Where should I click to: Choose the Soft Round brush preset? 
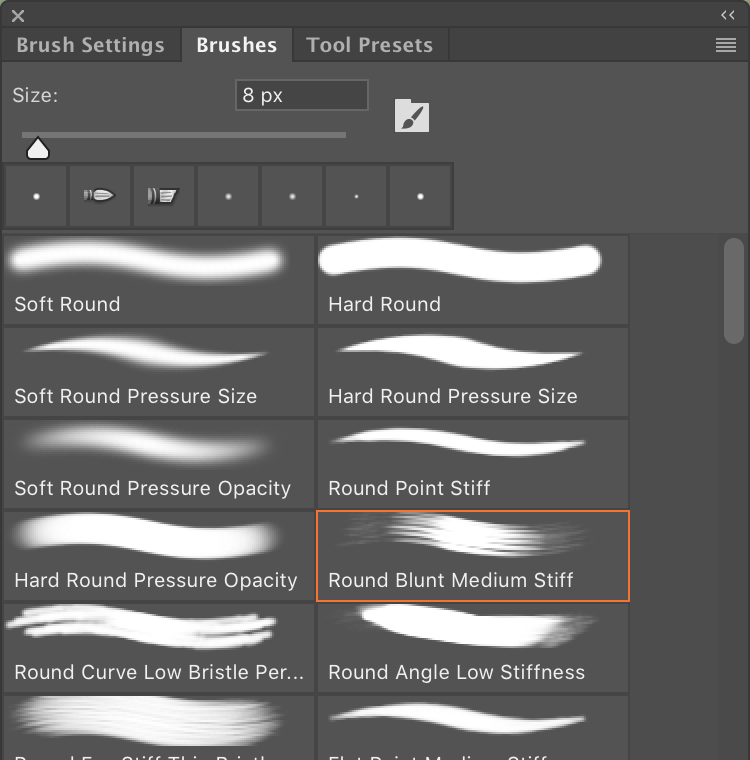[159, 280]
